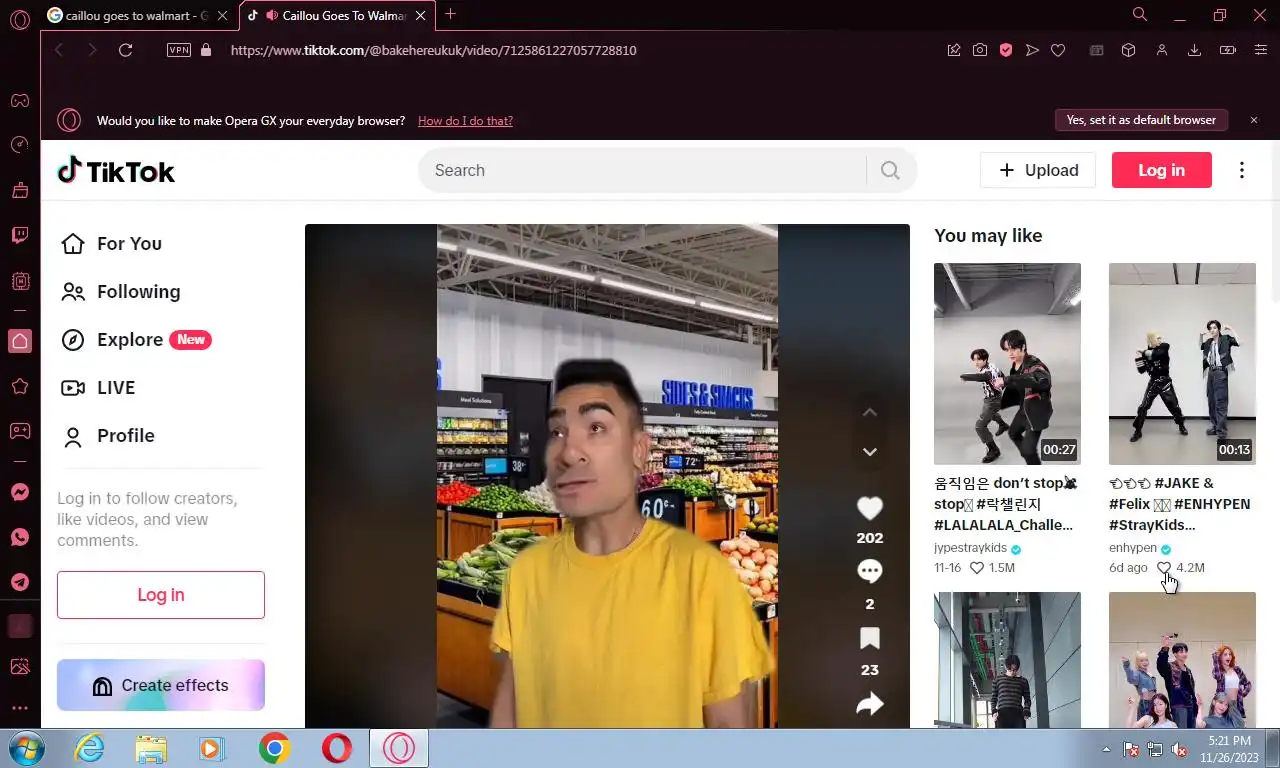1280x768 pixels.
Task: Toggle battery saver icon in toolbar
Action: coord(1228,50)
